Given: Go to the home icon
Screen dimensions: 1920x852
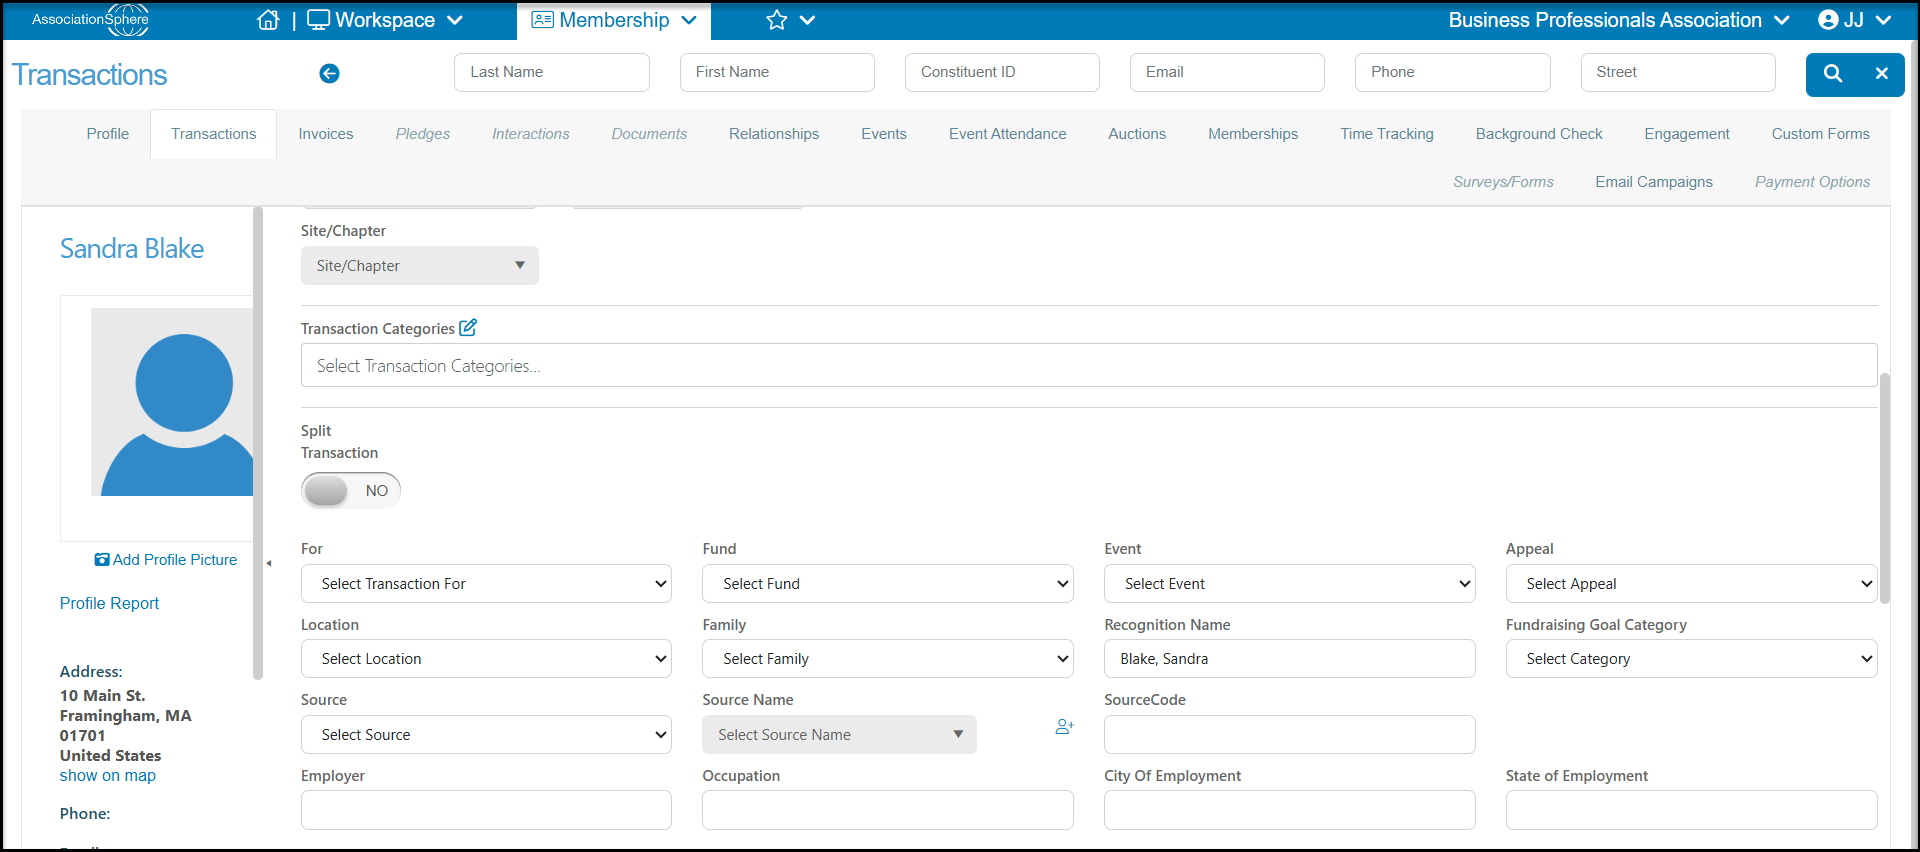Looking at the screenshot, I should 268,20.
